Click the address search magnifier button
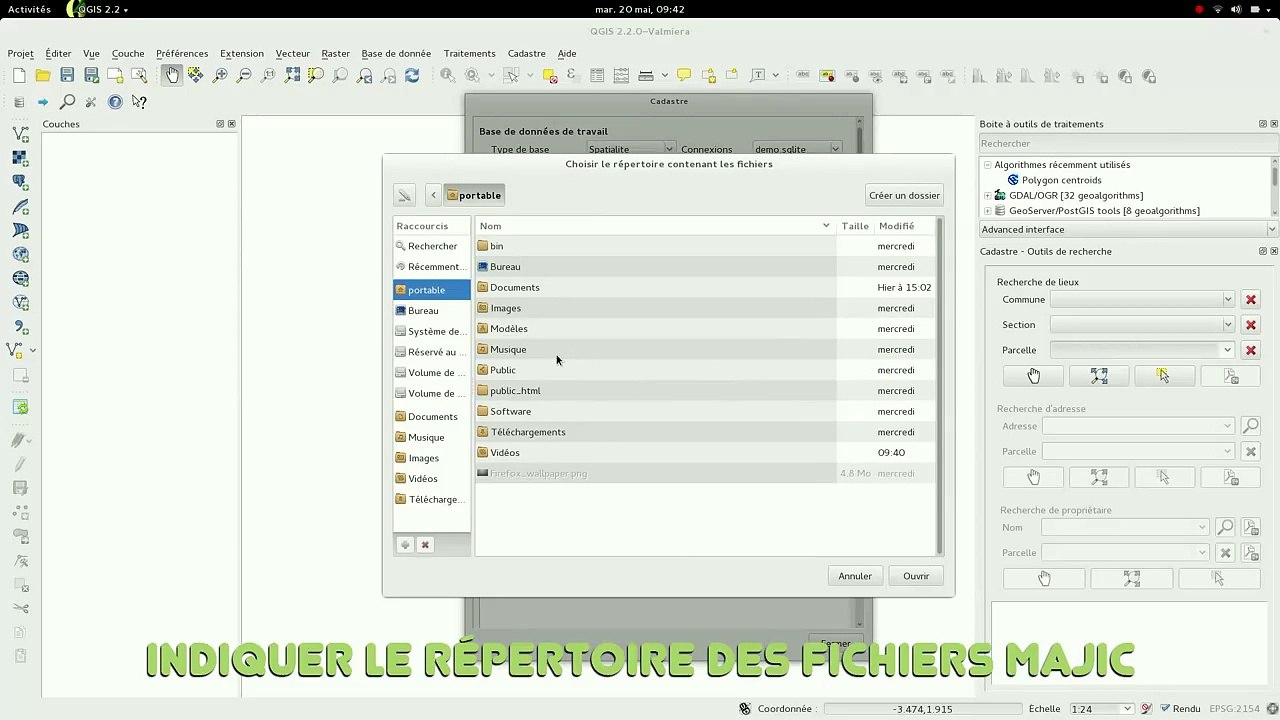The width and height of the screenshot is (1280, 720). (x=1250, y=426)
